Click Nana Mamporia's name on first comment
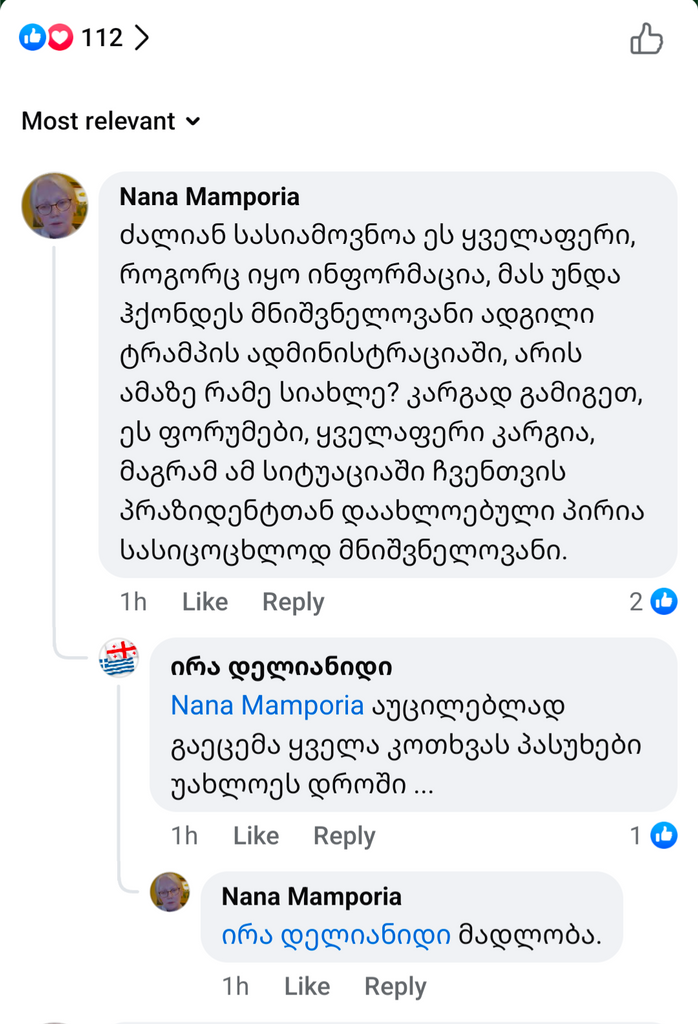The height and width of the screenshot is (1024, 698). click(209, 197)
